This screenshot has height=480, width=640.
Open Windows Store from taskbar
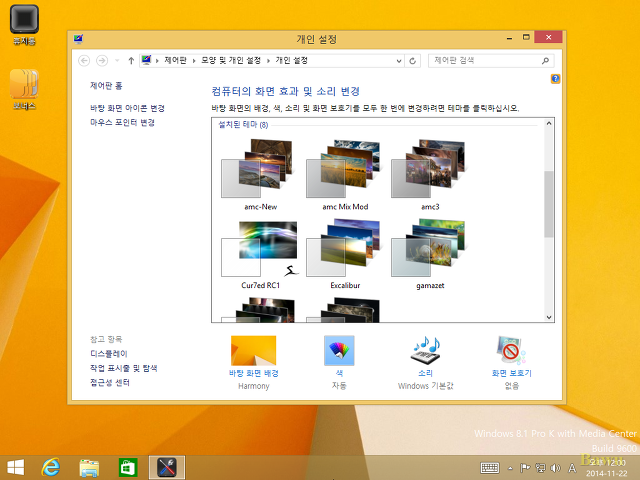[128, 467]
